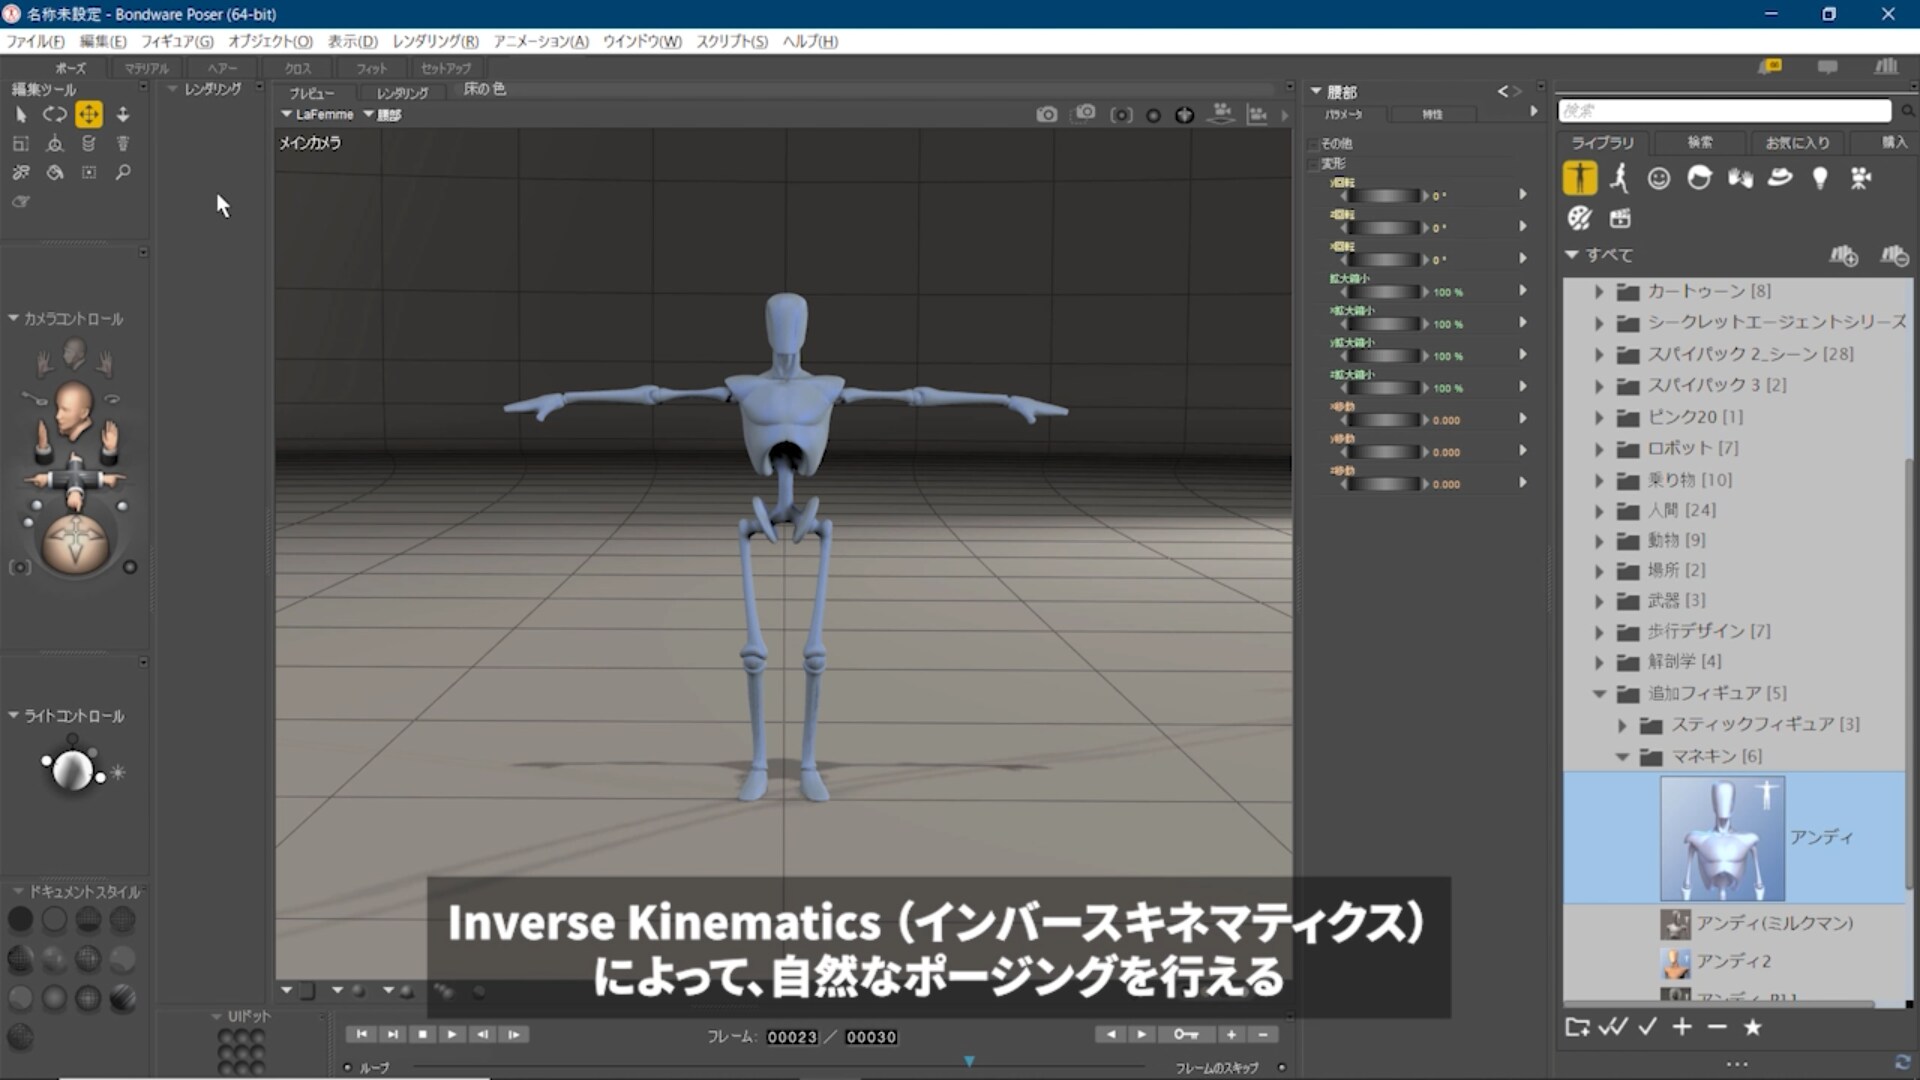Open the ファイル(F) menu
1920x1080 pixels.
(35, 41)
